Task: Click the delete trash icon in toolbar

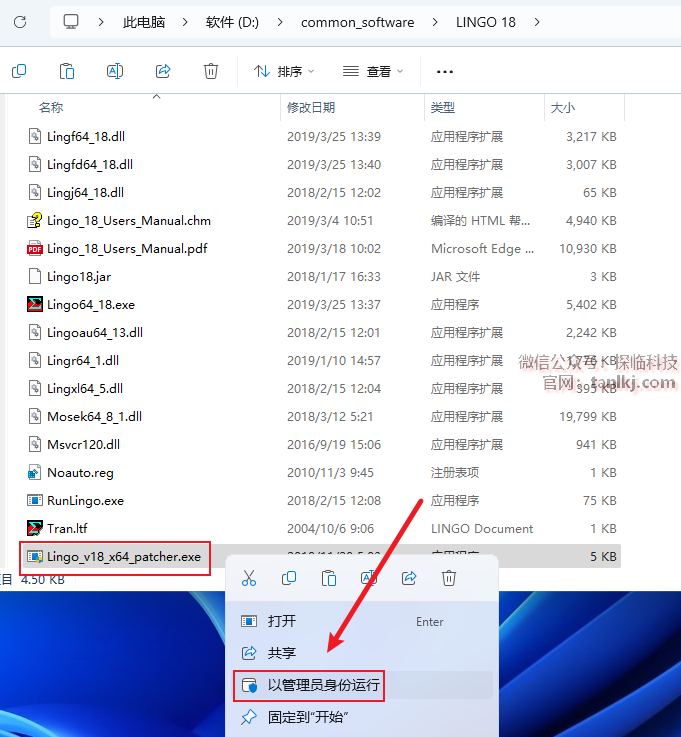Action: [x=211, y=71]
